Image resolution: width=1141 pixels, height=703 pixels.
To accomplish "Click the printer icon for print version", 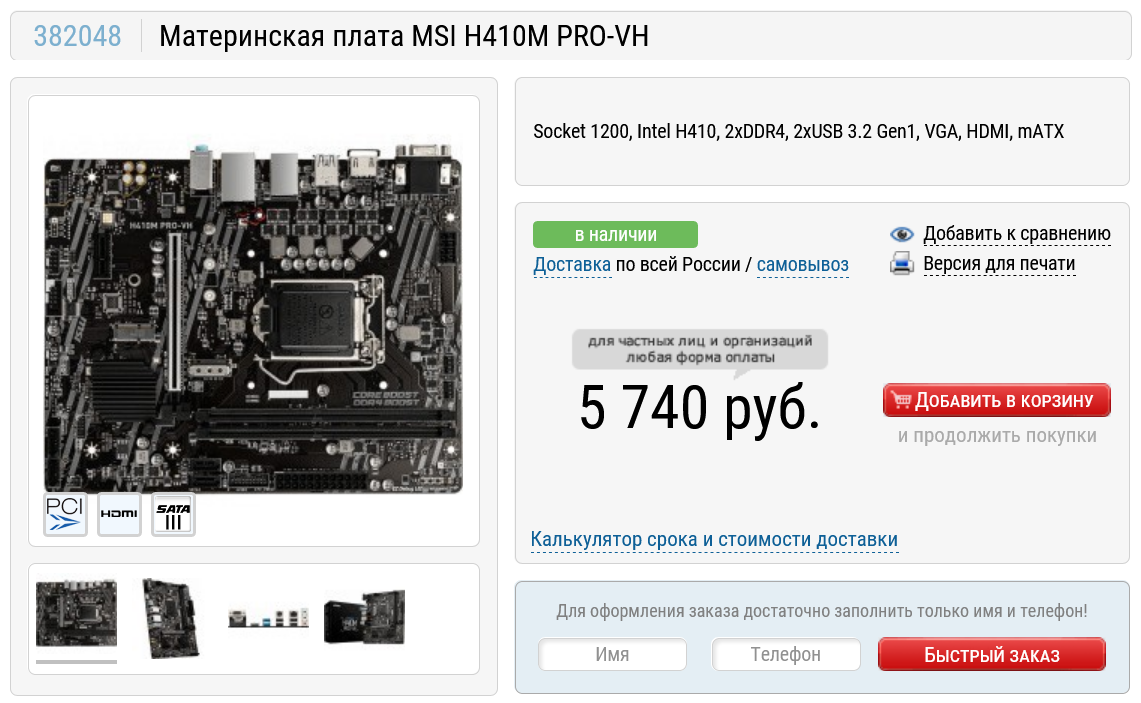I will click(902, 263).
